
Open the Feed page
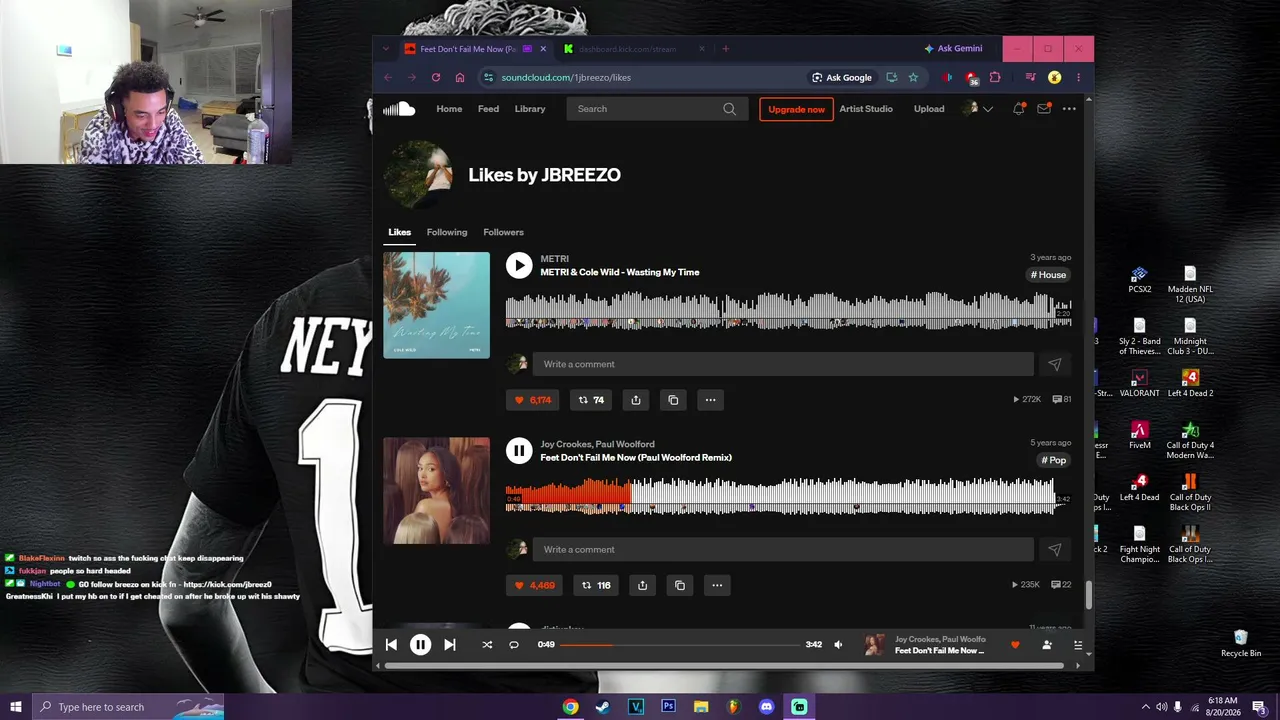point(488,109)
